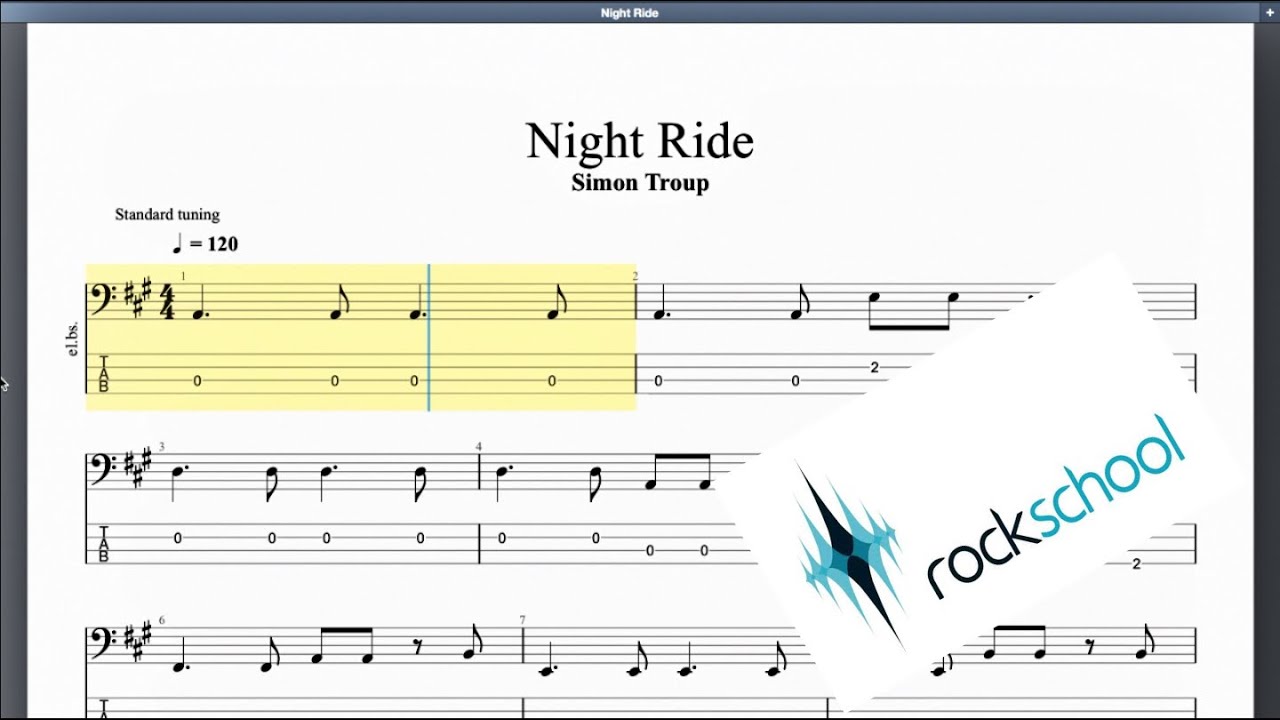Select the final eighth note in measure 6
Image resolution: width=1280 pixels, height=720 pixels.
470,640
